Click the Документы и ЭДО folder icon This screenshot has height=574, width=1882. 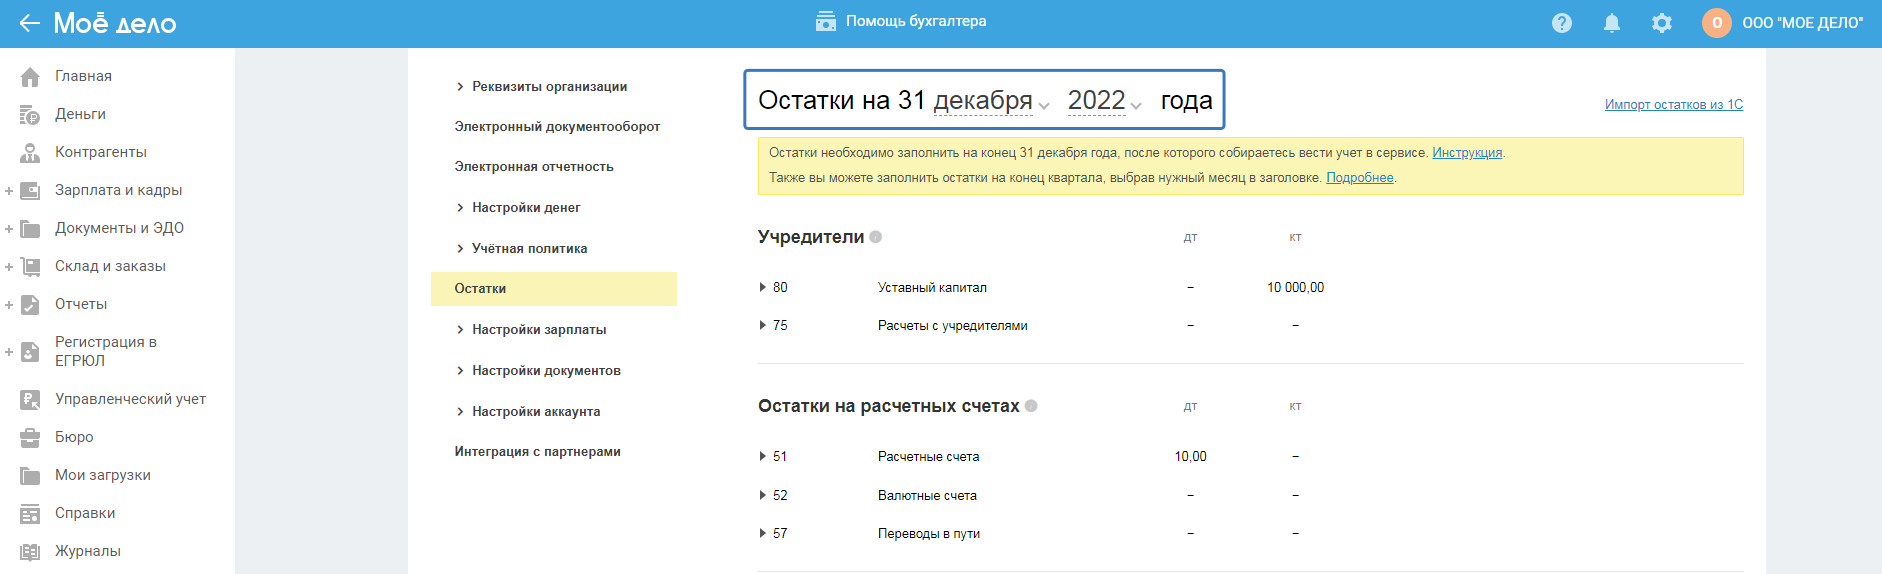click(x=30, y=229)
